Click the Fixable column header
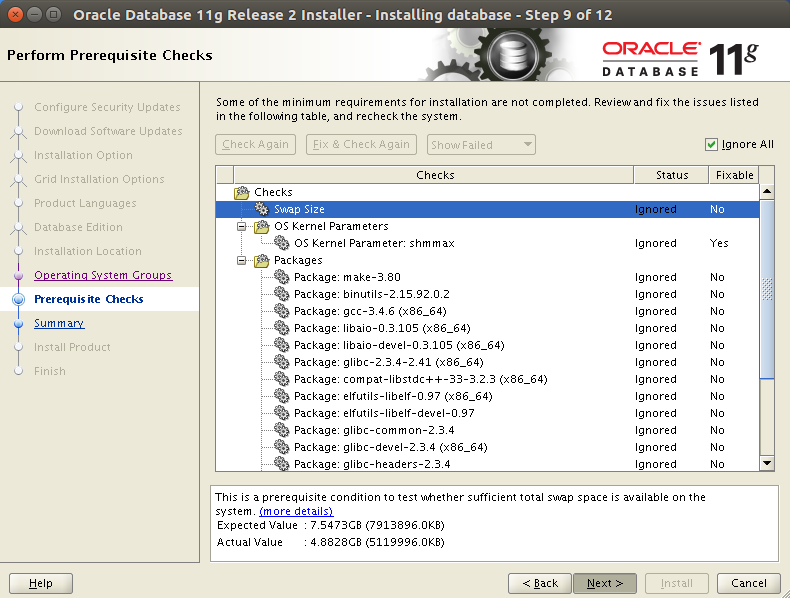This screenshot has height=598, width=790. (x=734, y=175)
